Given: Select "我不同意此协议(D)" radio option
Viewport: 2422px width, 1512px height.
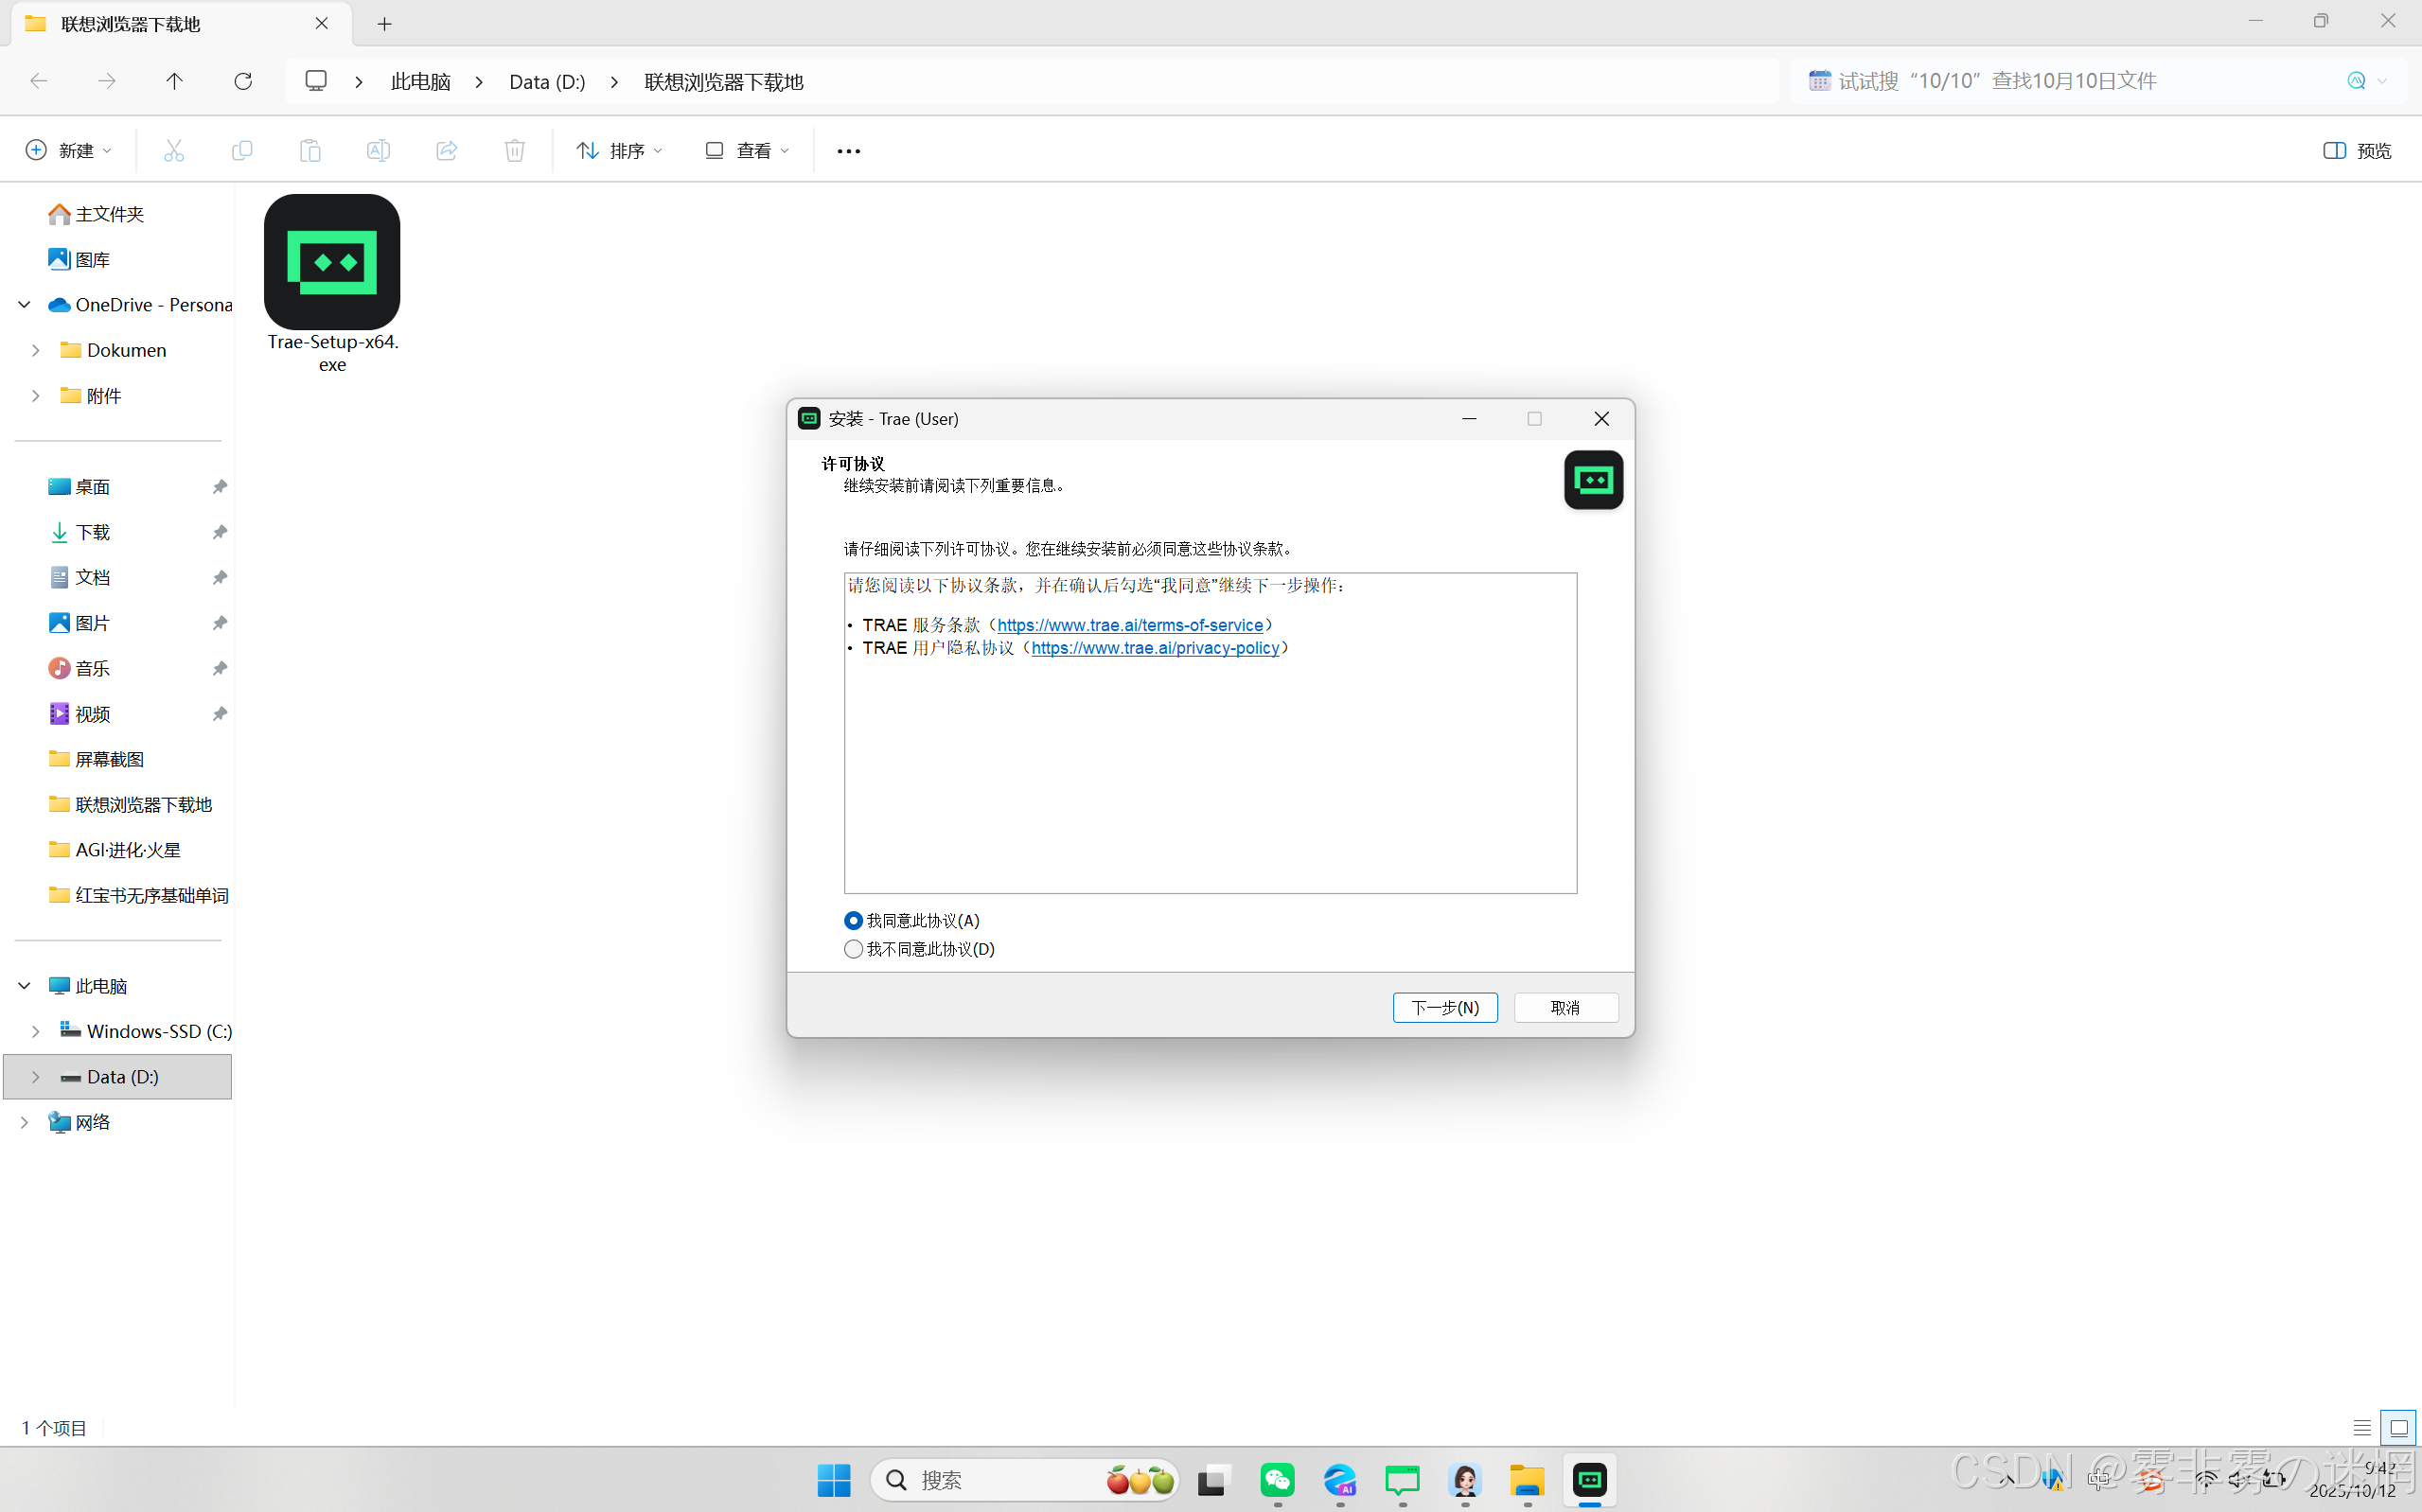Looking at the screenshot, I should pos(853,949).
